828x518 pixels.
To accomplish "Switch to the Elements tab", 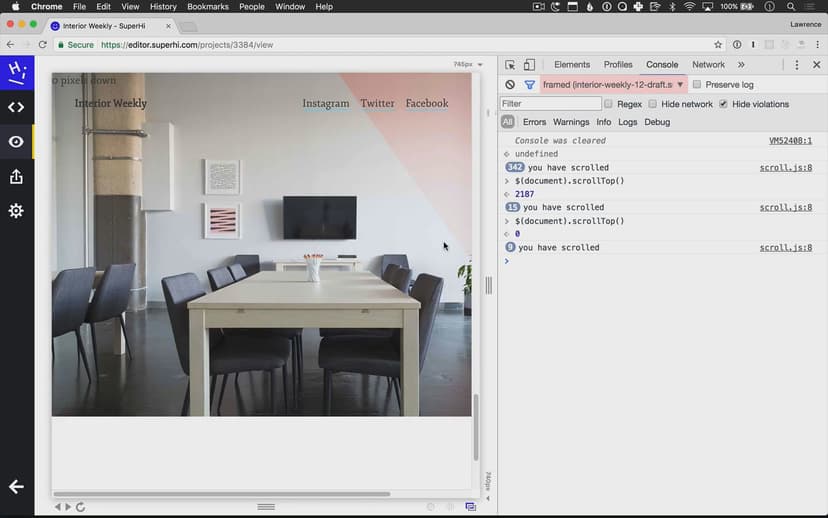I will [x=572, y=65].
